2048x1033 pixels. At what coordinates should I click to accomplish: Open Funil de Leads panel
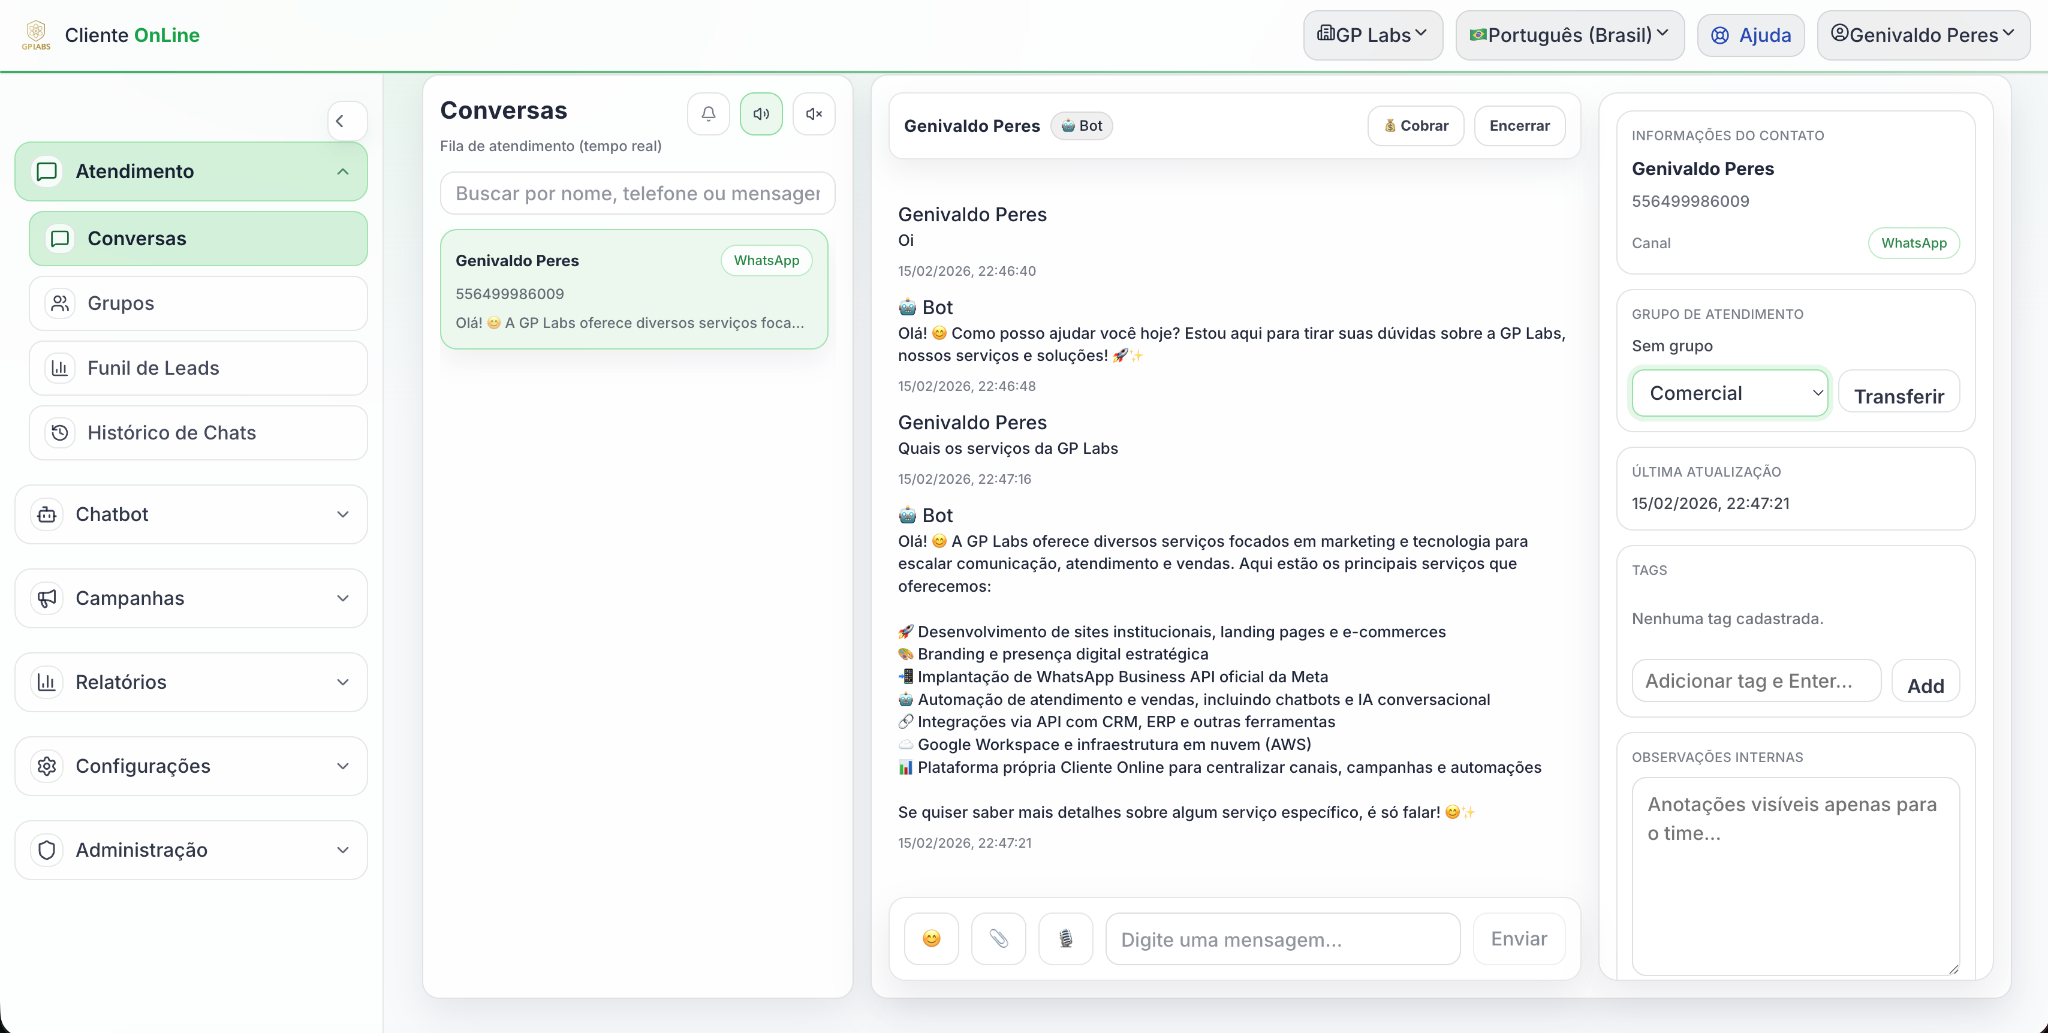coord(198,368)
